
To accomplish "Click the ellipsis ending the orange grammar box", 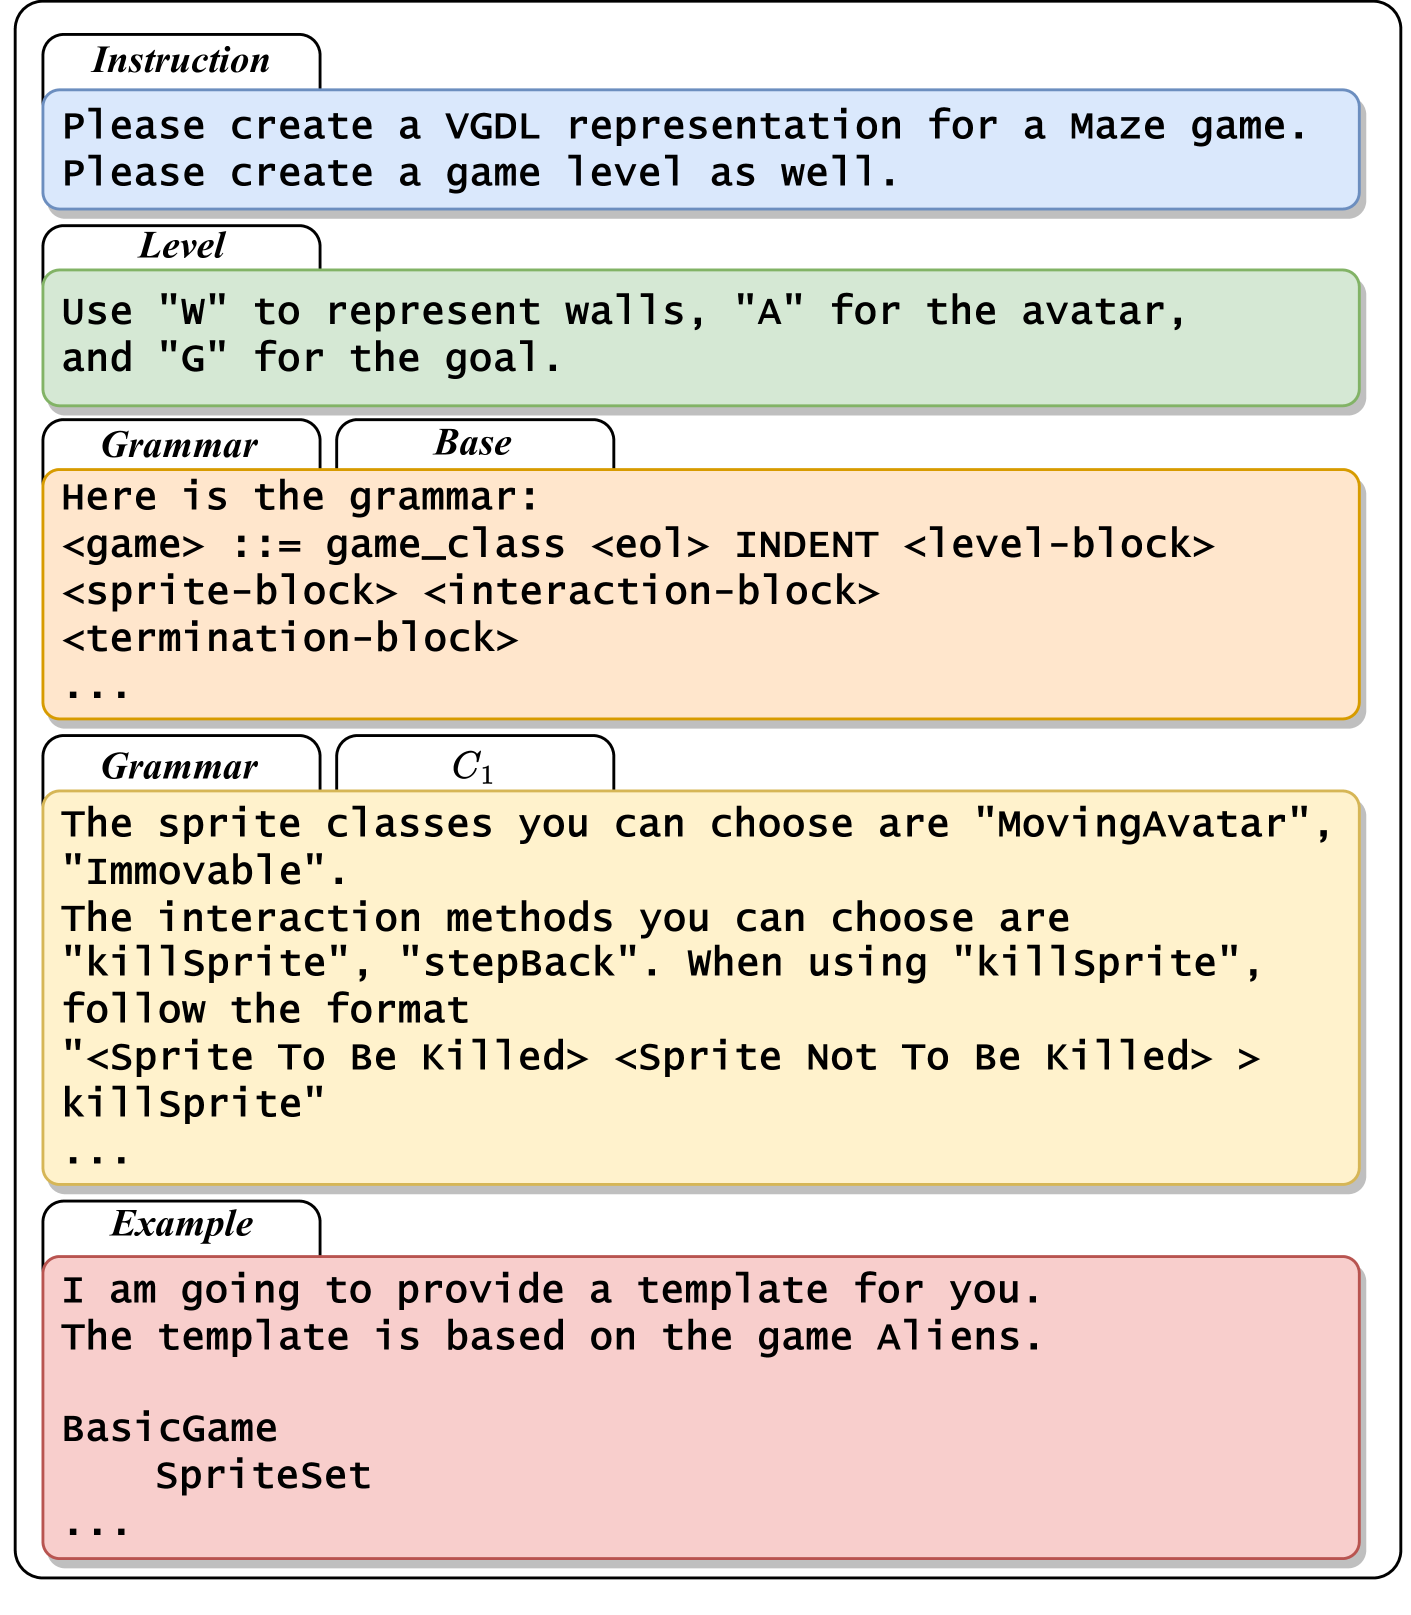I will [96, 690].
